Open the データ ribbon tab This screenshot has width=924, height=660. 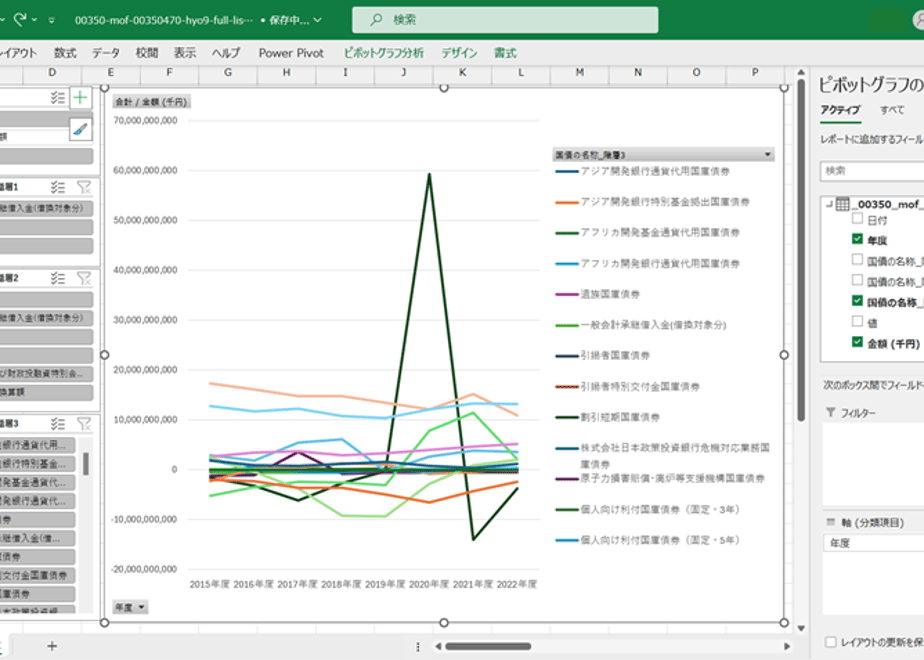106,53
